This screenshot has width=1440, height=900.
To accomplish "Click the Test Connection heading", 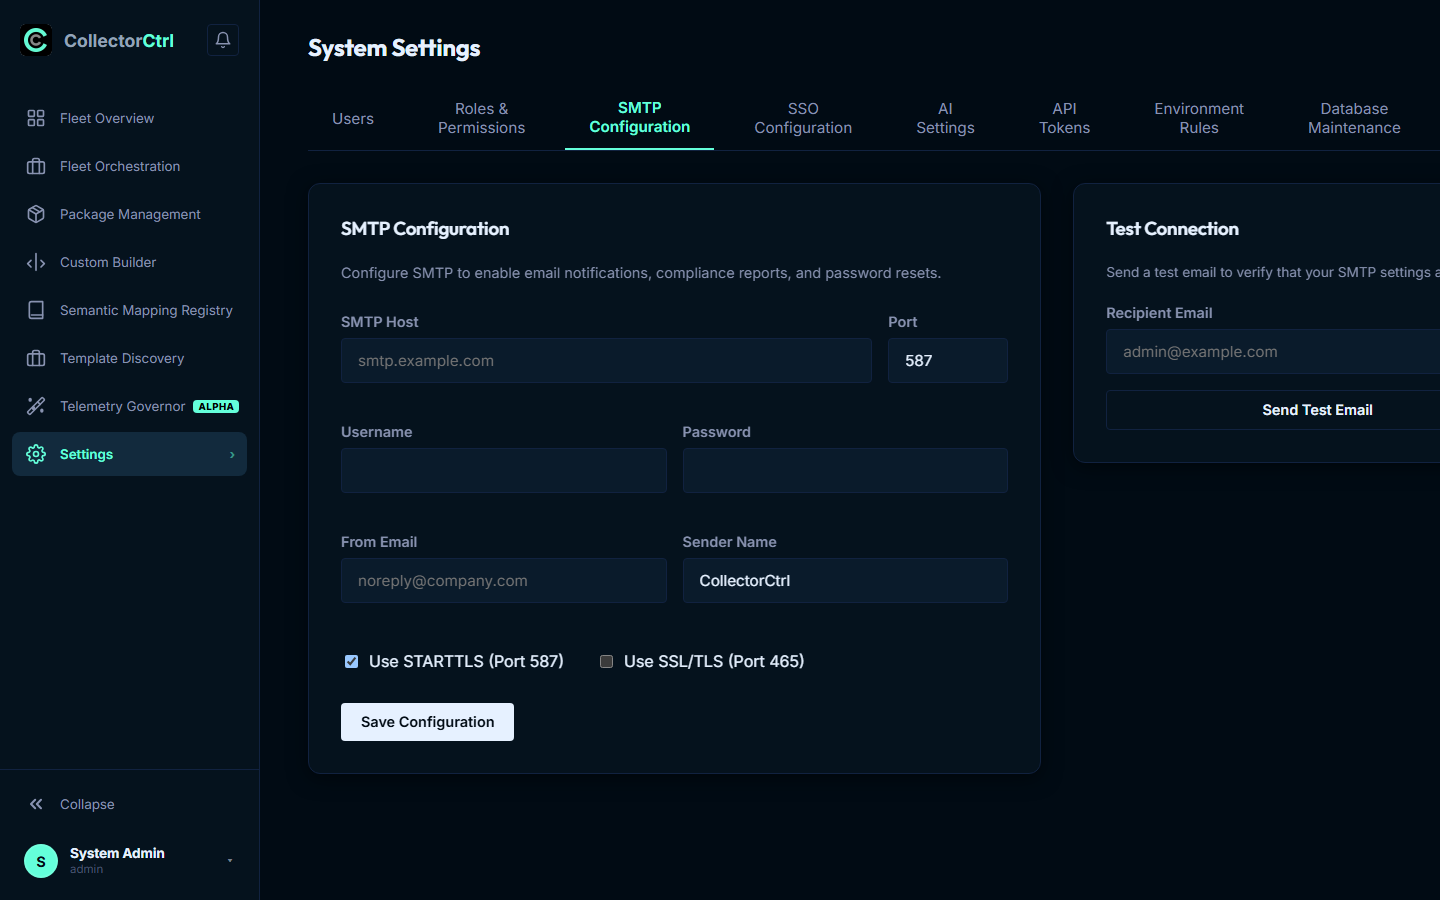I will click(x=1172, y=229).
